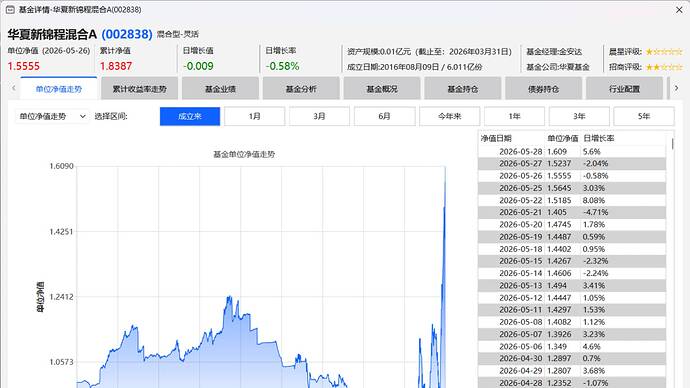Viewport: 690px width, 388px height.
Task: Click the 招商评级 rating stars
Action: [x=664, y=67]
